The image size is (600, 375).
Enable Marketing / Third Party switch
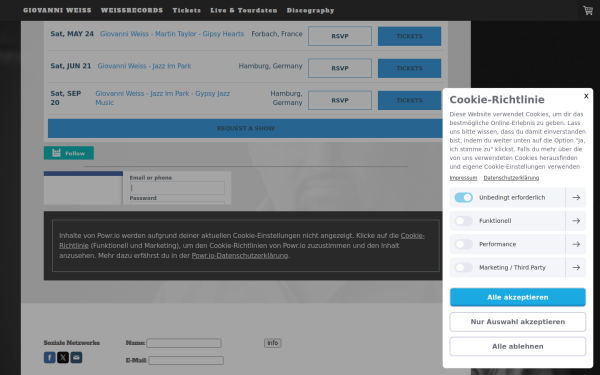pyautogui.click(x=463, y=267)
